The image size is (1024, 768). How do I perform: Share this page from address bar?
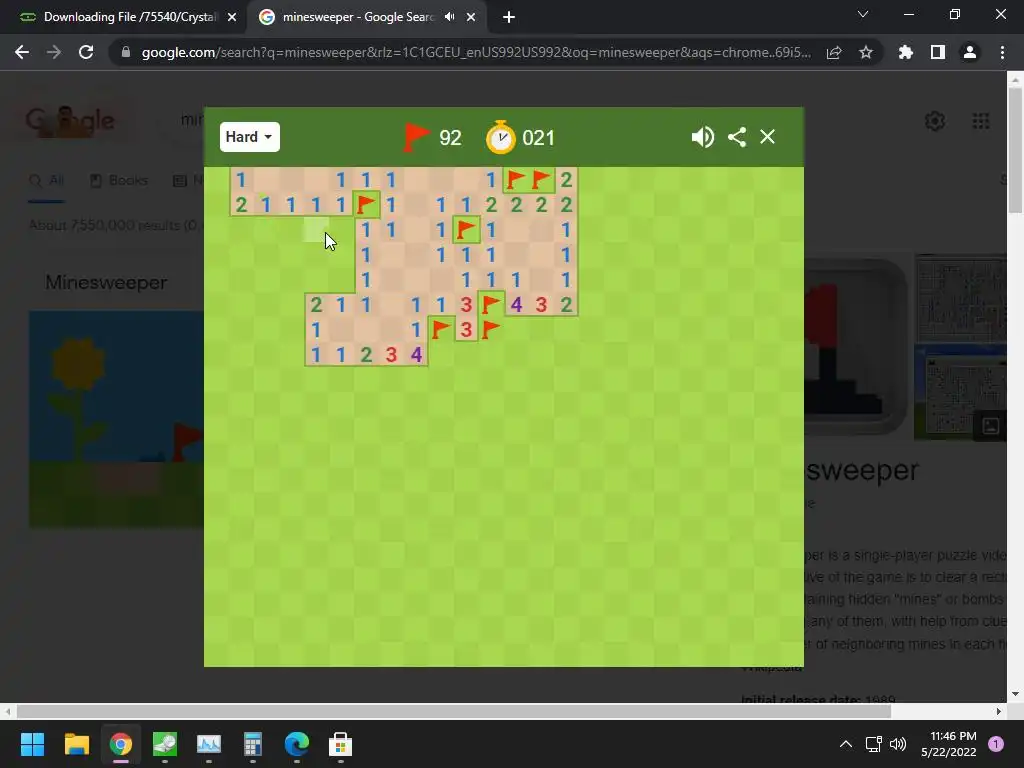[834, 52]
